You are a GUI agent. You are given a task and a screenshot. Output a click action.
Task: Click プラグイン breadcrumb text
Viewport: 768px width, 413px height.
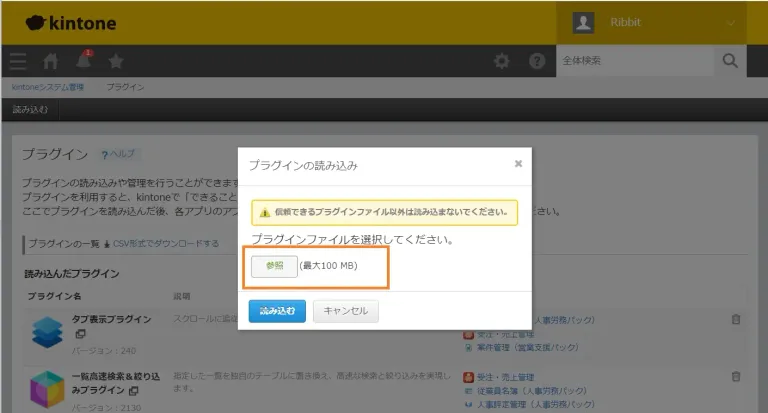click(x=125, y=87)
